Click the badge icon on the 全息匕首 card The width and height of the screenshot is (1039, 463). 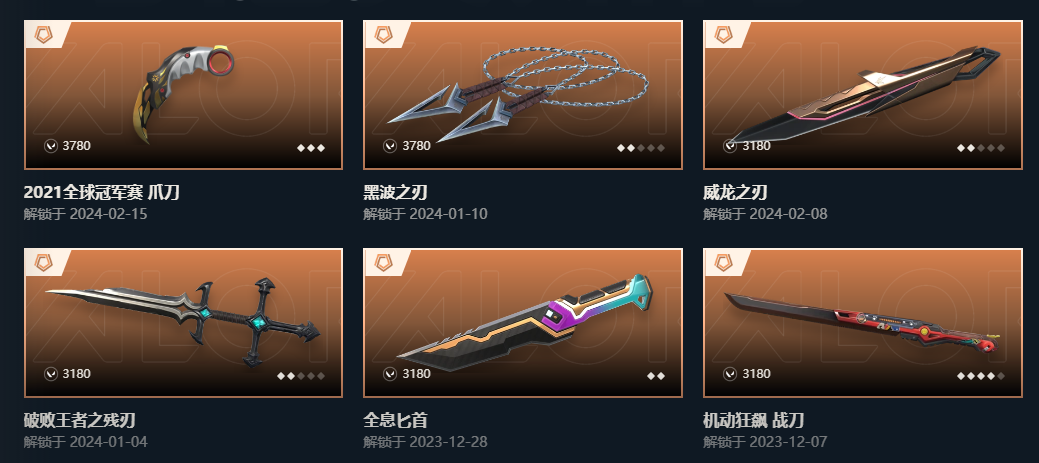[x=384, y=262]
